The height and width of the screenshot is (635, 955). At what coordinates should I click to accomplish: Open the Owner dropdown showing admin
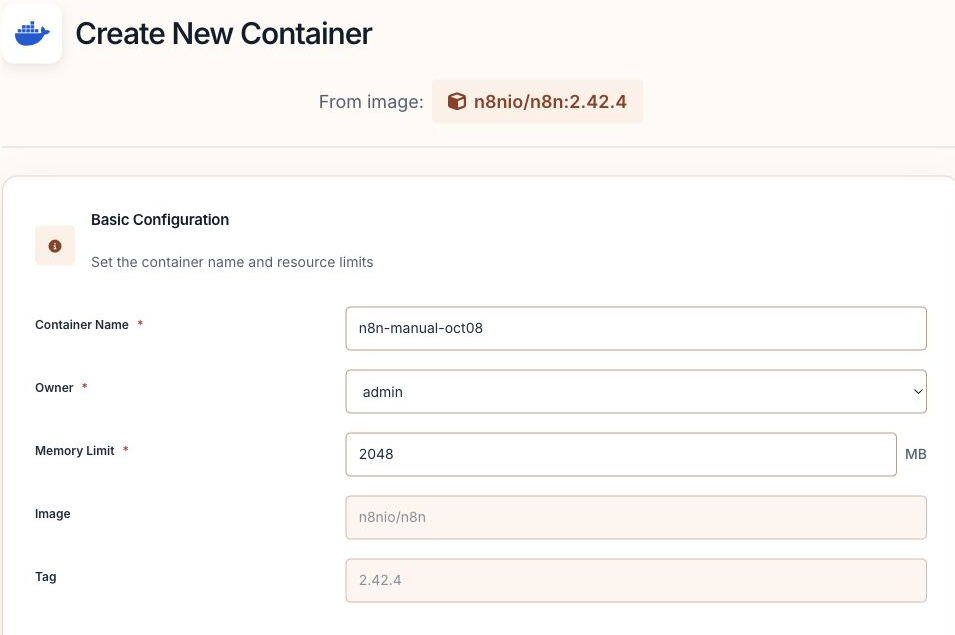tap(636, 391)
